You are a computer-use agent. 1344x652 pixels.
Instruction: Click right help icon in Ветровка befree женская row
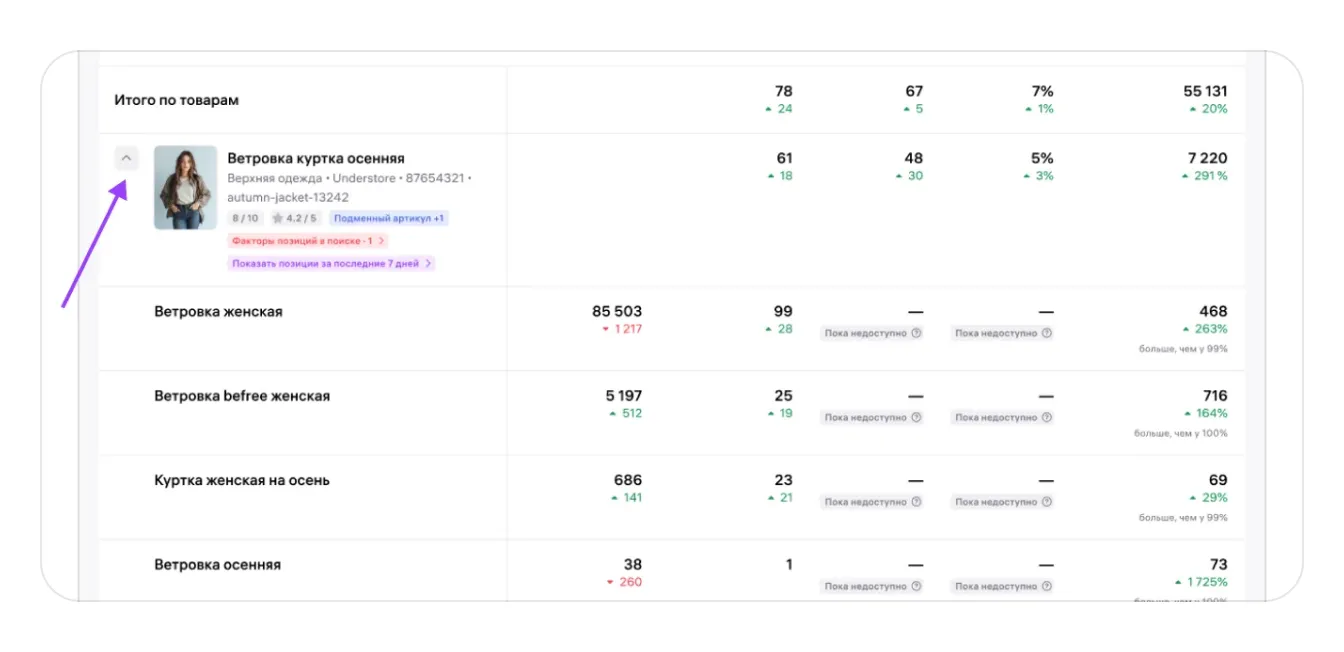pos(1047,418)
